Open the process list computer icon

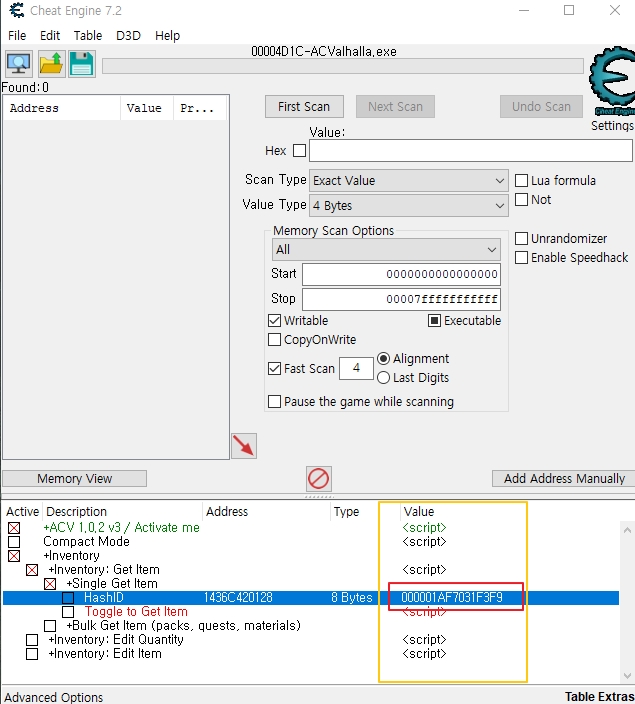pyautogui.click(x=18, y=64)
